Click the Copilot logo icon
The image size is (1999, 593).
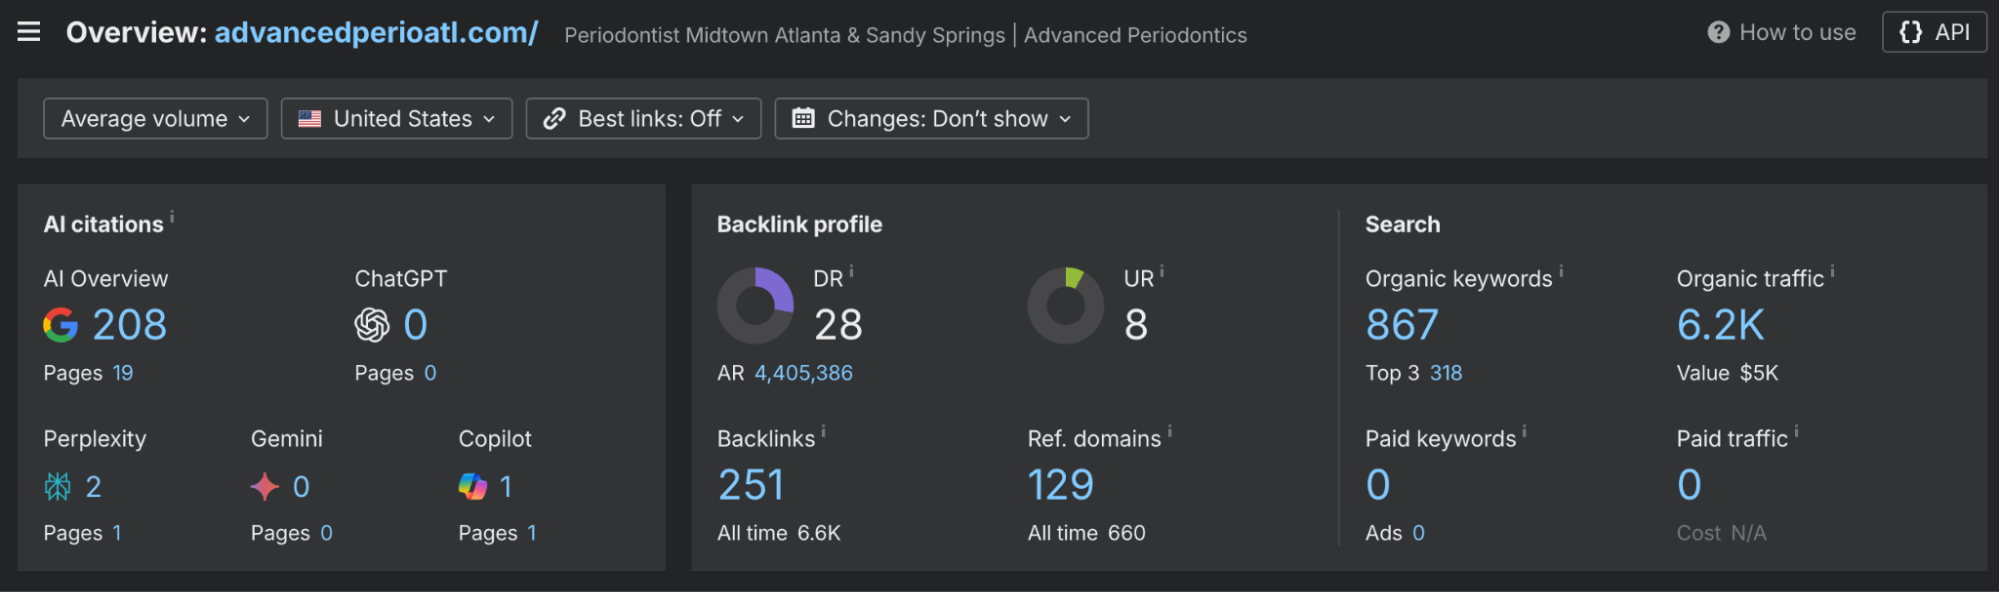(472, 487)
